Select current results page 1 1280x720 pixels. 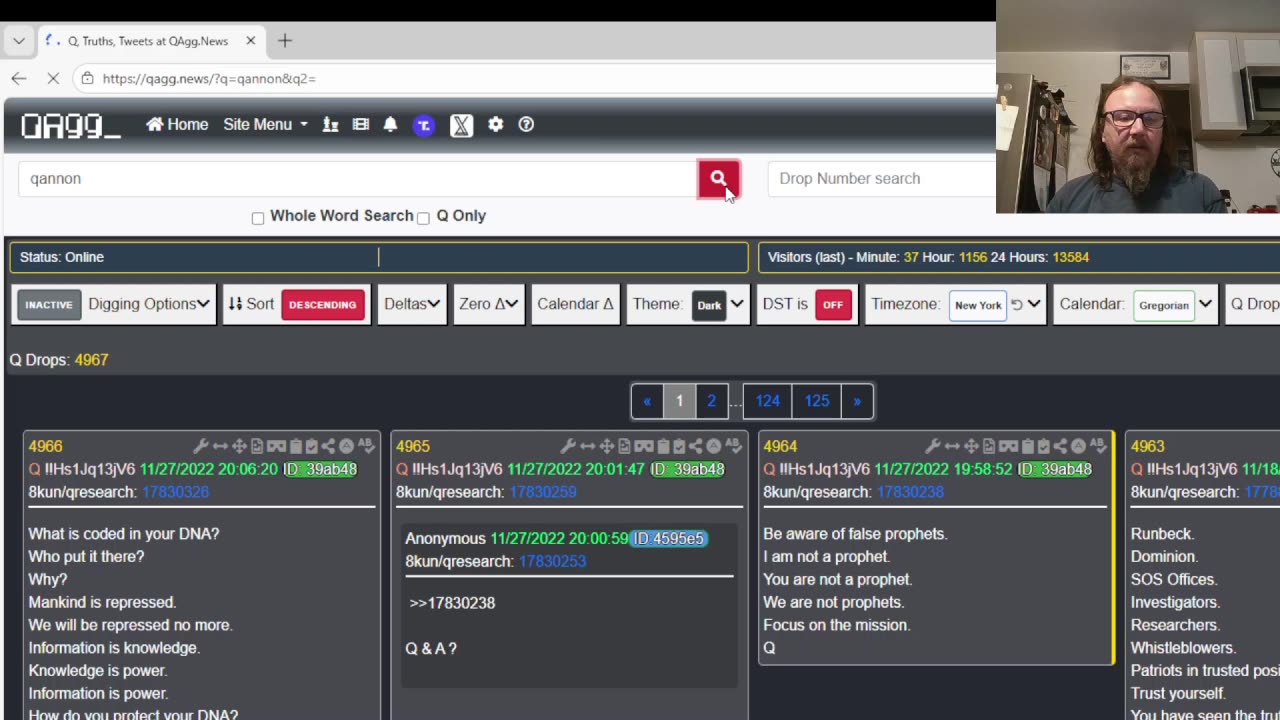[x=679, y=401]
